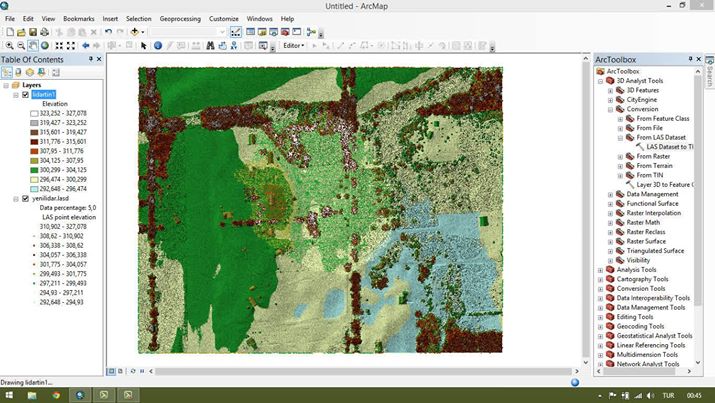Open the Editor dropdown menu
Image resolution: width=715 pixels, height=403 pixels.
click(294, 46)
